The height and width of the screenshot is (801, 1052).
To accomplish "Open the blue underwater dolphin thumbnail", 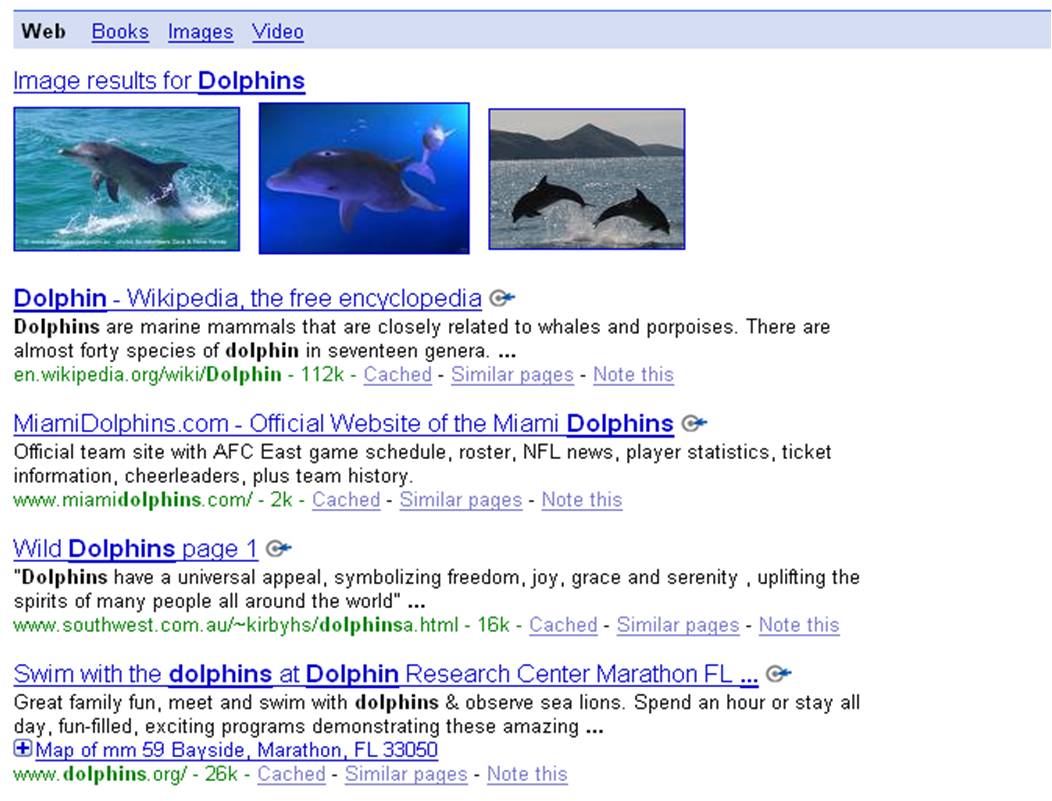I will pyautogui.click(x=364, y=178).
